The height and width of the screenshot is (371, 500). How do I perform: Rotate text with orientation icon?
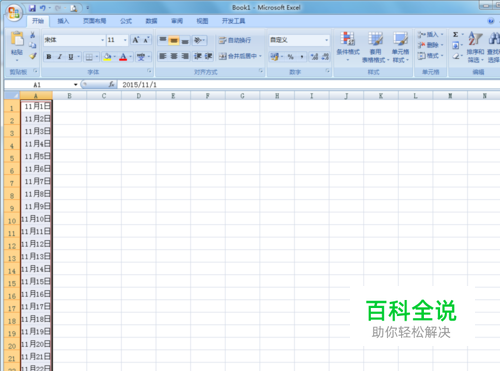[x=198, y=40]
